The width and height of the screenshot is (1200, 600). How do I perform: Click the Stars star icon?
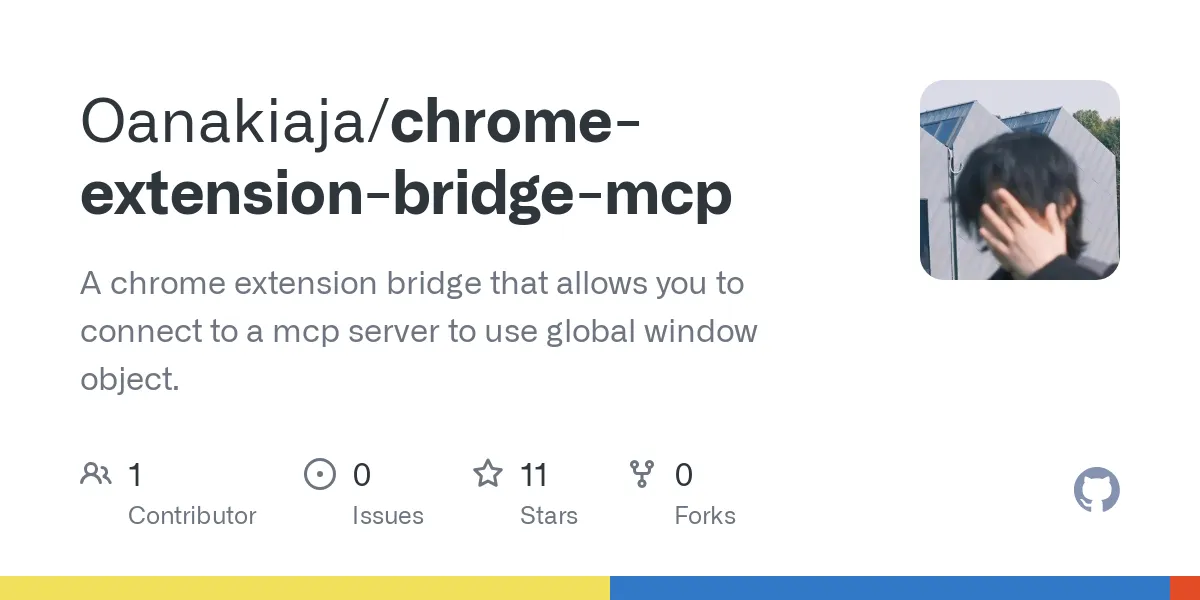488,473
